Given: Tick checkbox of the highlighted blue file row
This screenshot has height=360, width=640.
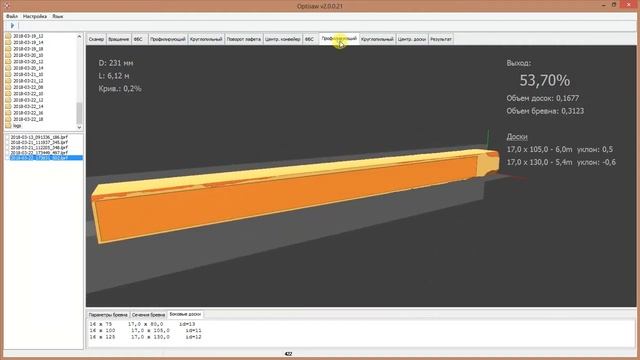Looking at the screenshot, I should tap(8, 158).
